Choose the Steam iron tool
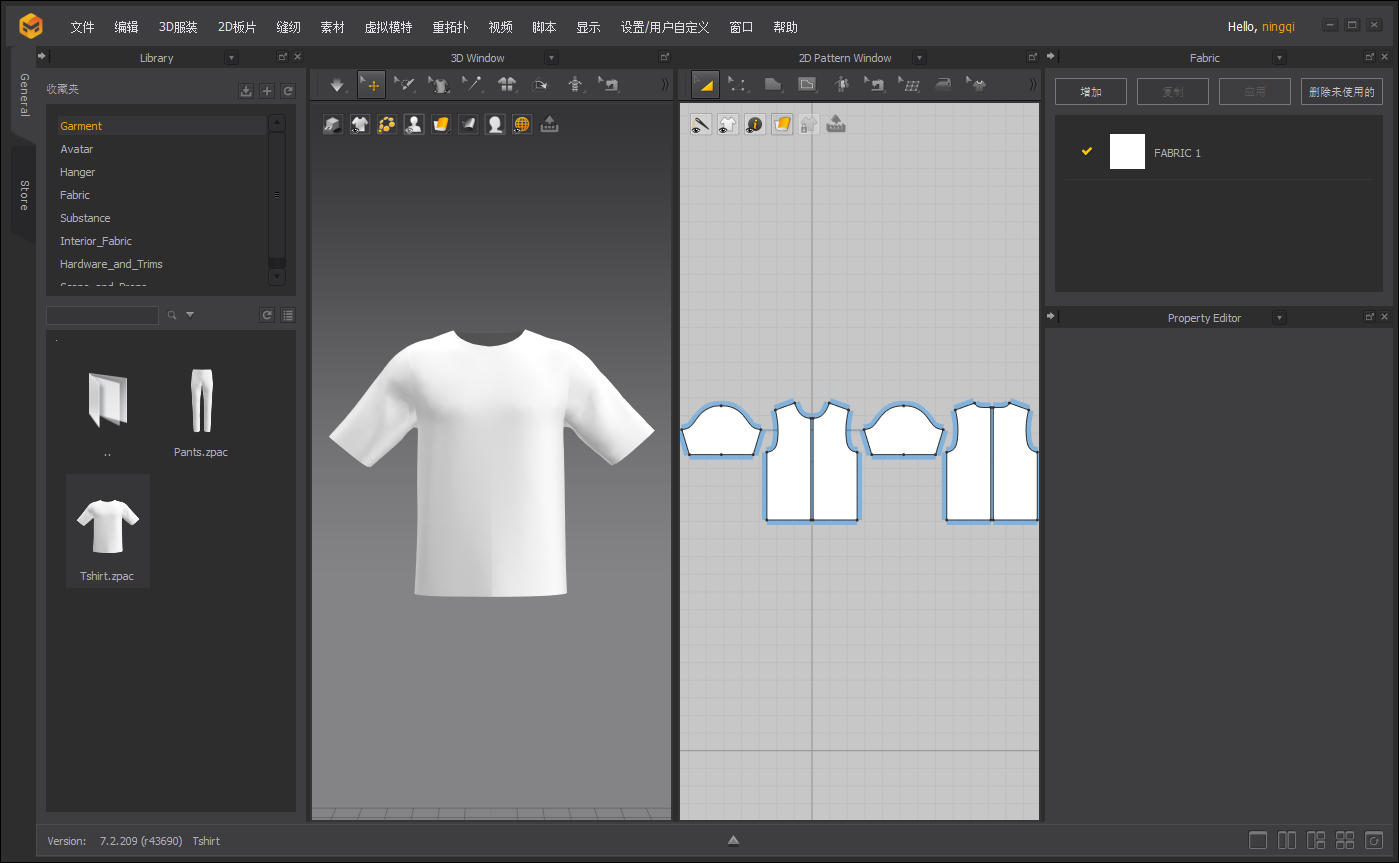 pyautogui.click(x=943, y=85)
